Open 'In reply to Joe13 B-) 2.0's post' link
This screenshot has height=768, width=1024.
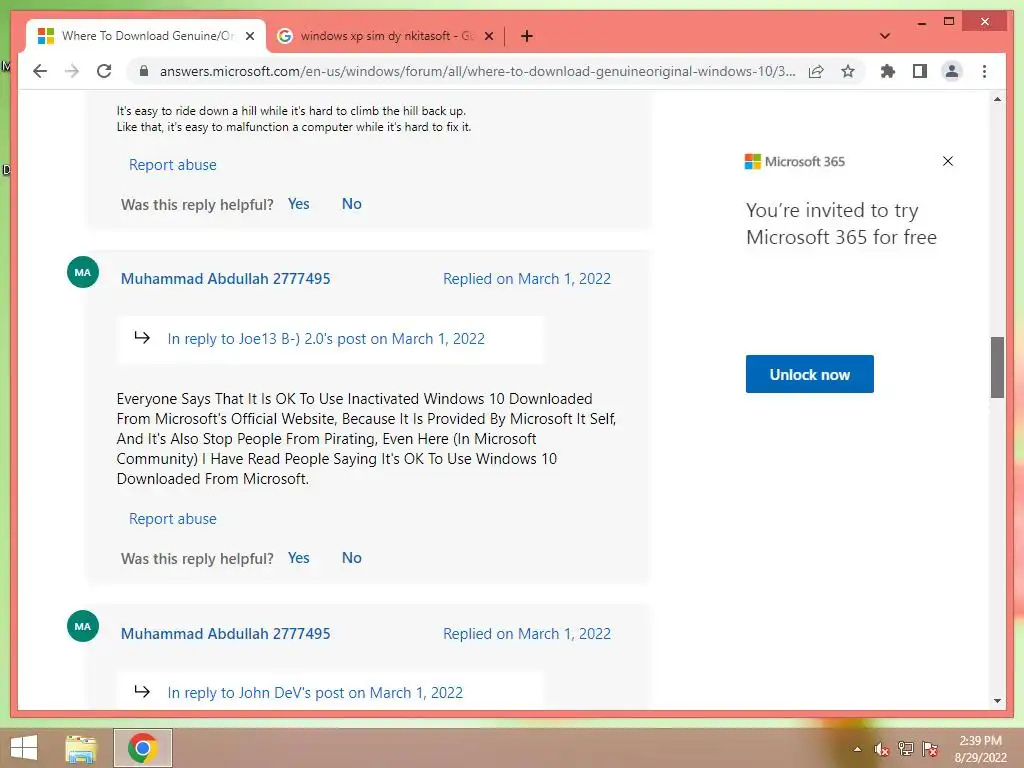(326, 339)
